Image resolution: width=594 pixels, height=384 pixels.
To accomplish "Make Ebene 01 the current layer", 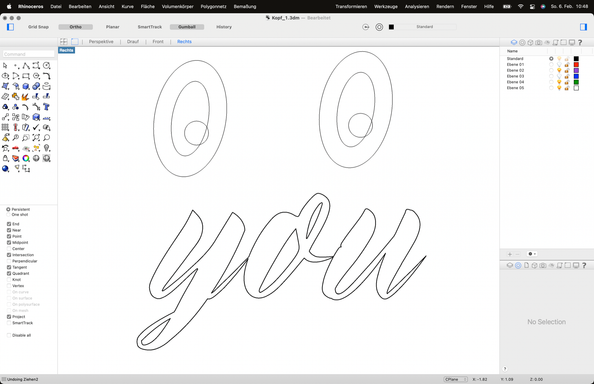I will [551, 64].
